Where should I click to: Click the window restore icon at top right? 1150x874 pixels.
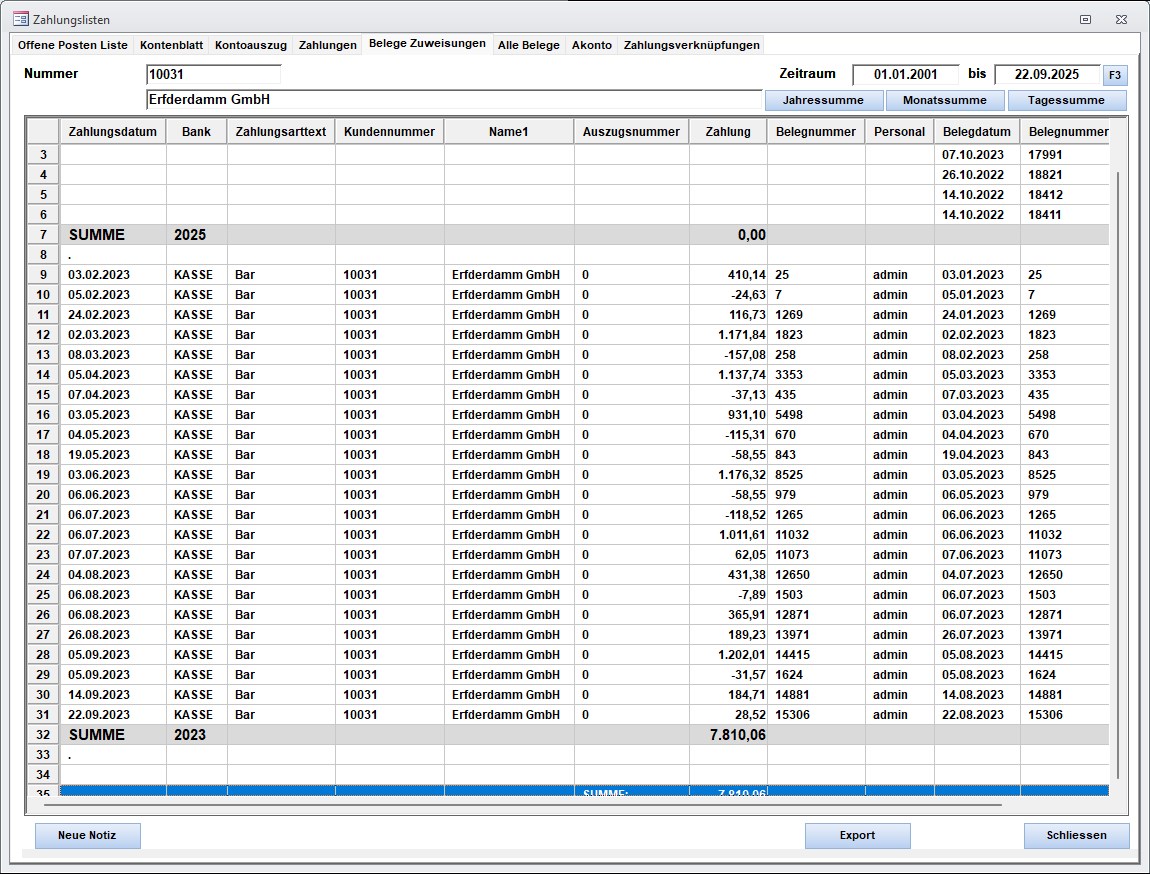(x=1085, y=19)
